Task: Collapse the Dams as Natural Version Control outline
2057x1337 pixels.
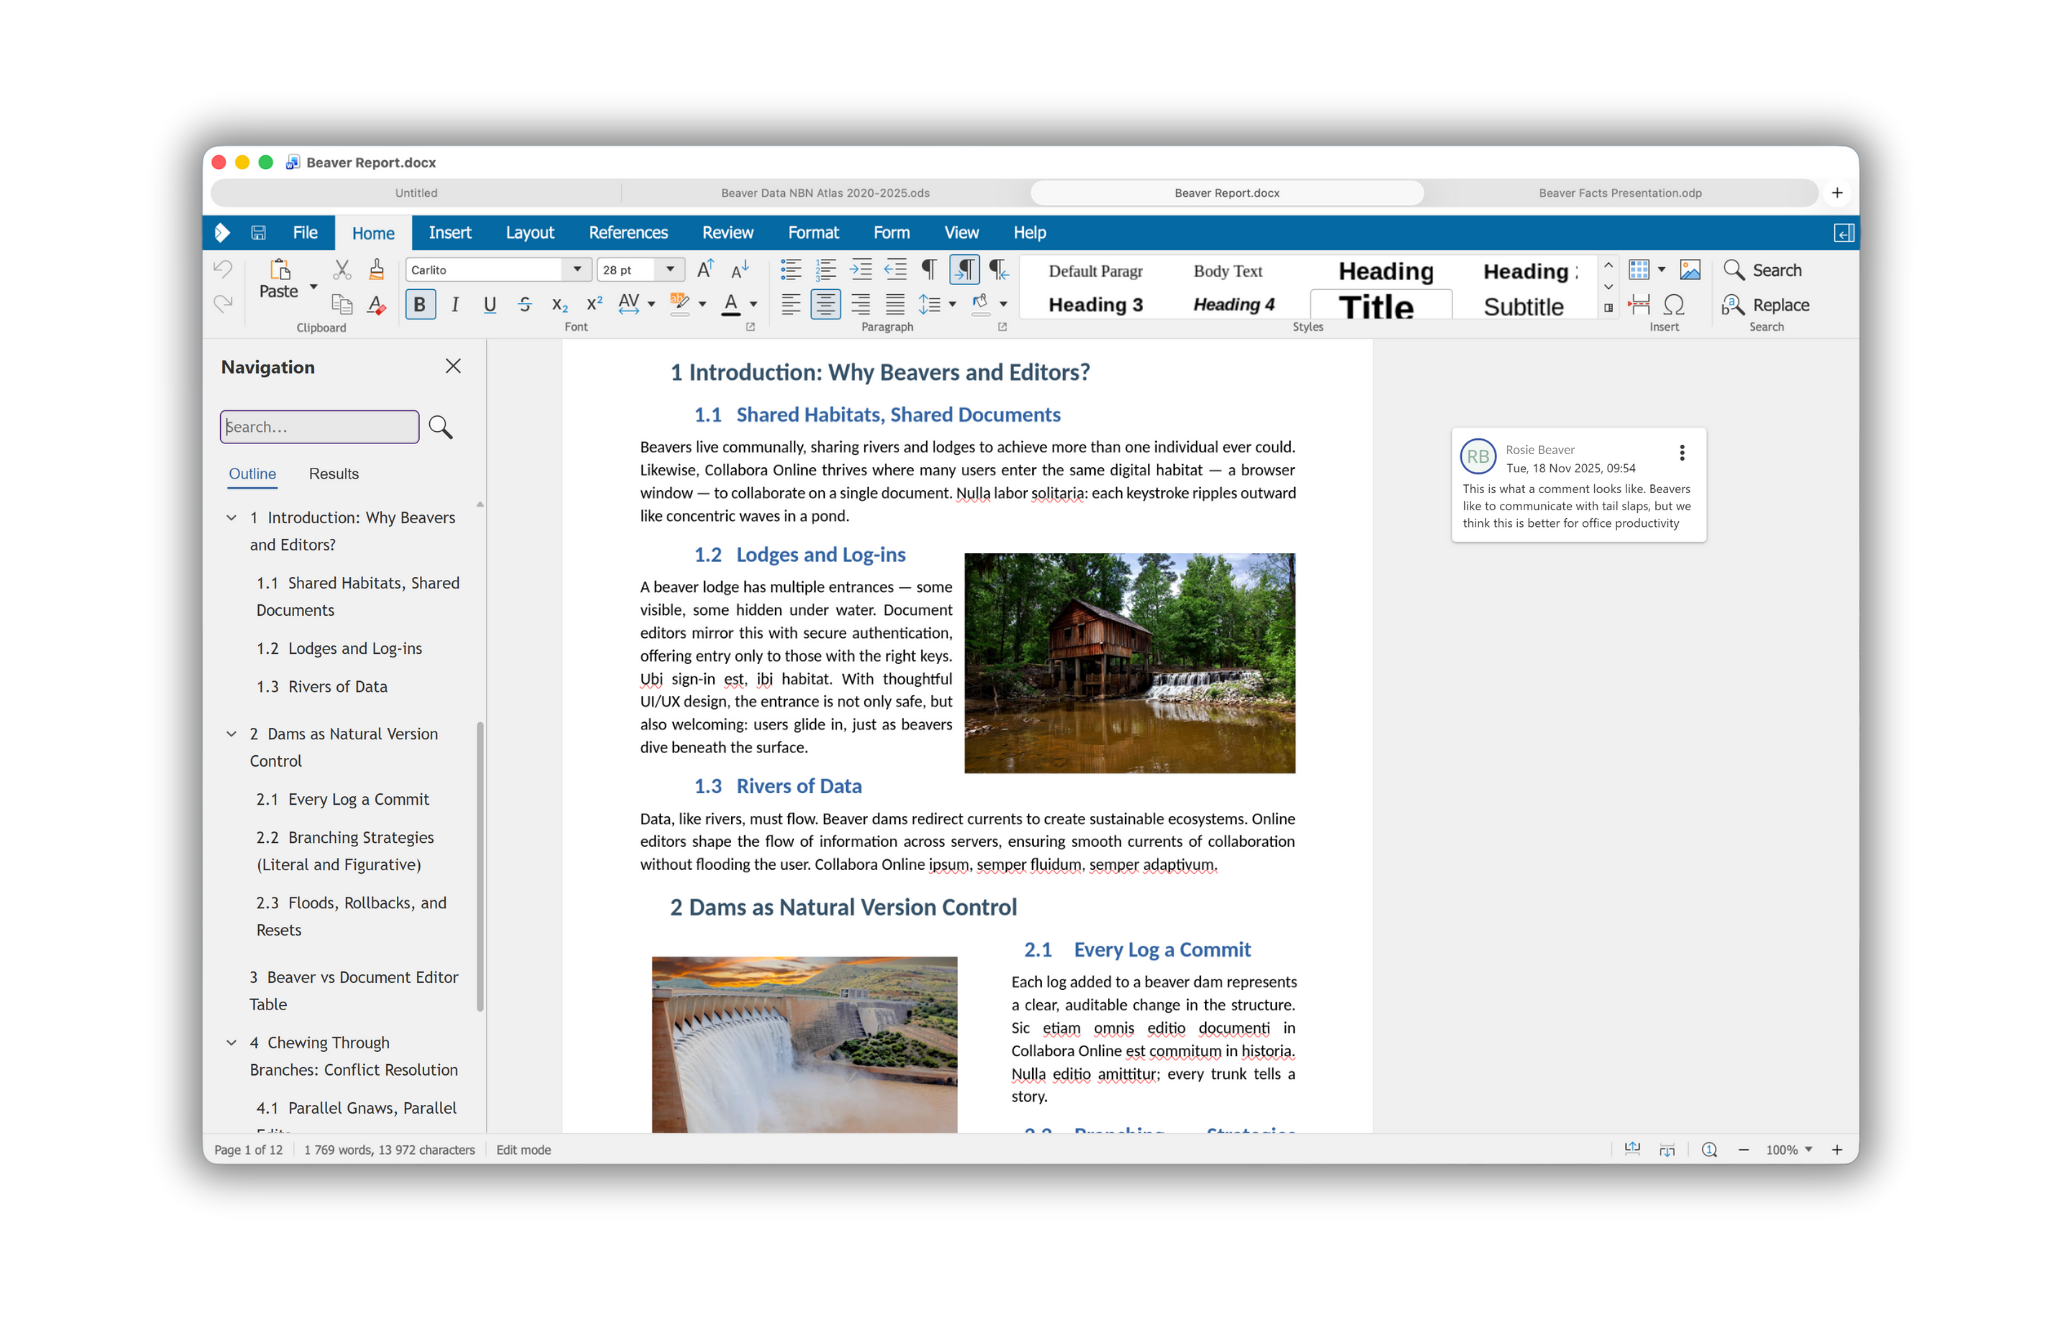Action: coord(232,733)
